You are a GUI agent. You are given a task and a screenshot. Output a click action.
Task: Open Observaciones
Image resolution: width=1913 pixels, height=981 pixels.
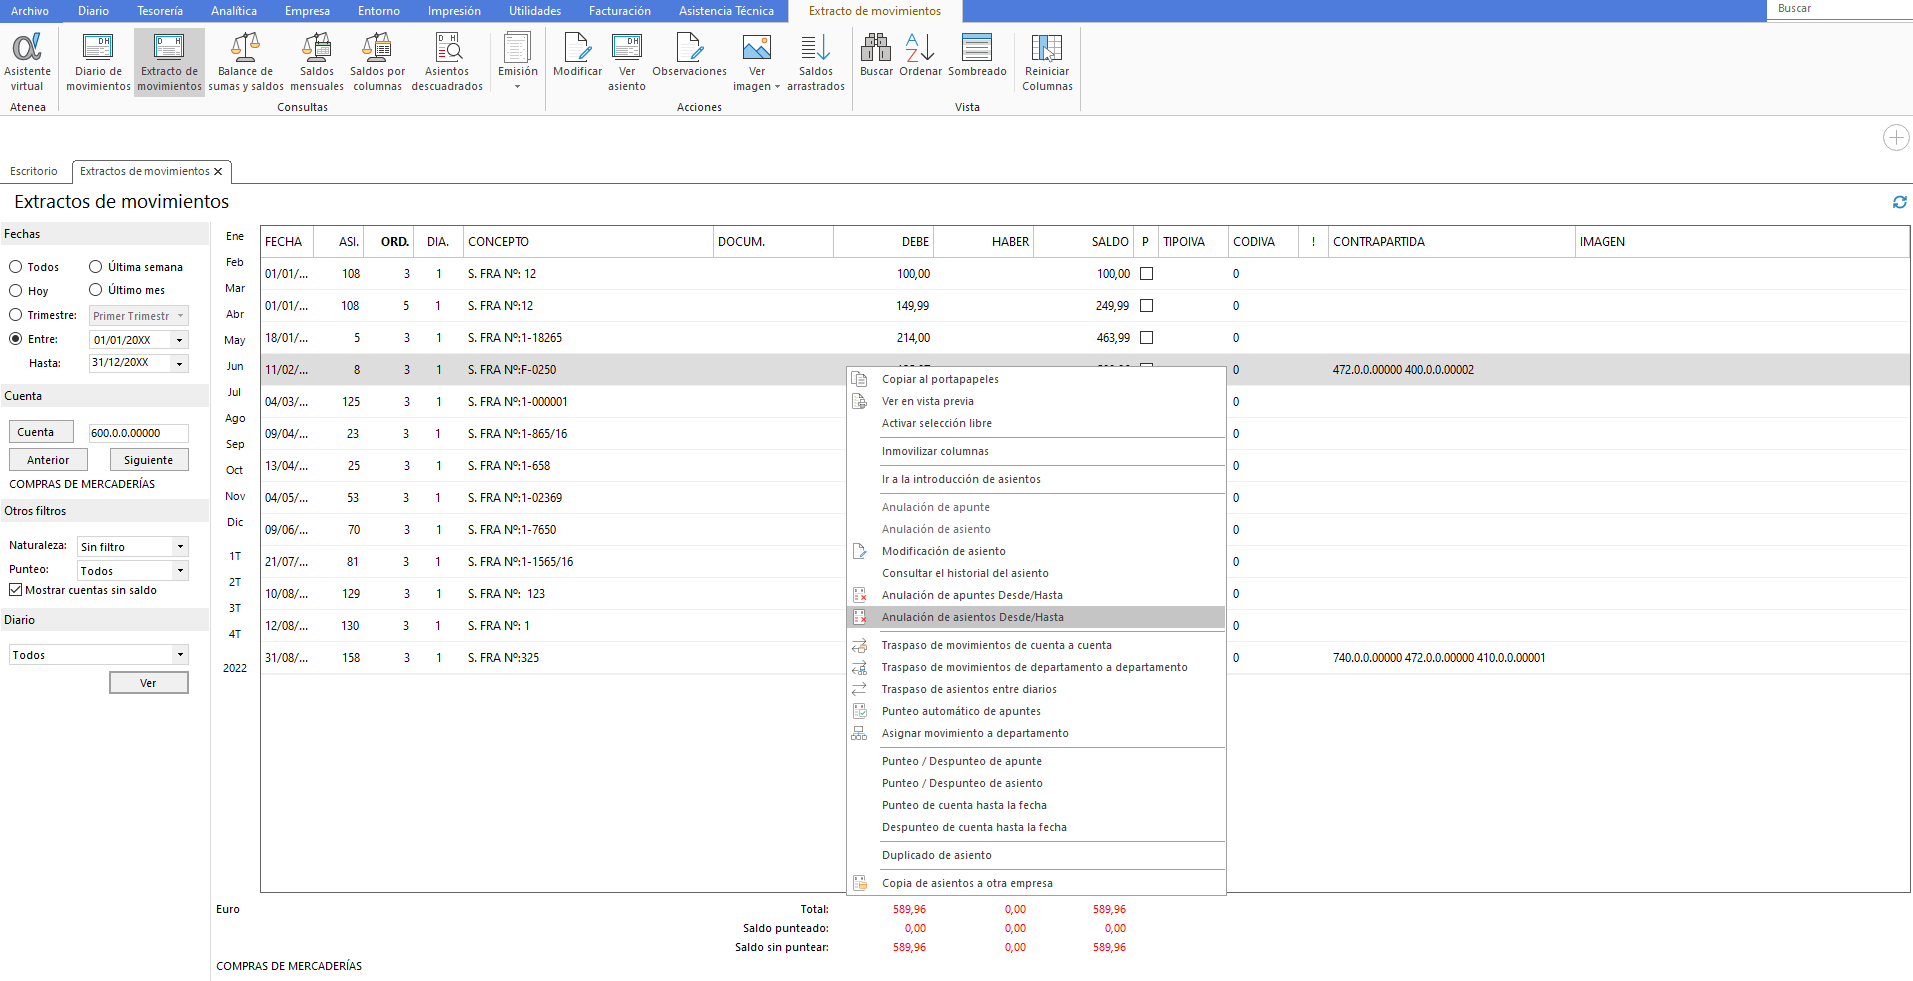[689, 55]
